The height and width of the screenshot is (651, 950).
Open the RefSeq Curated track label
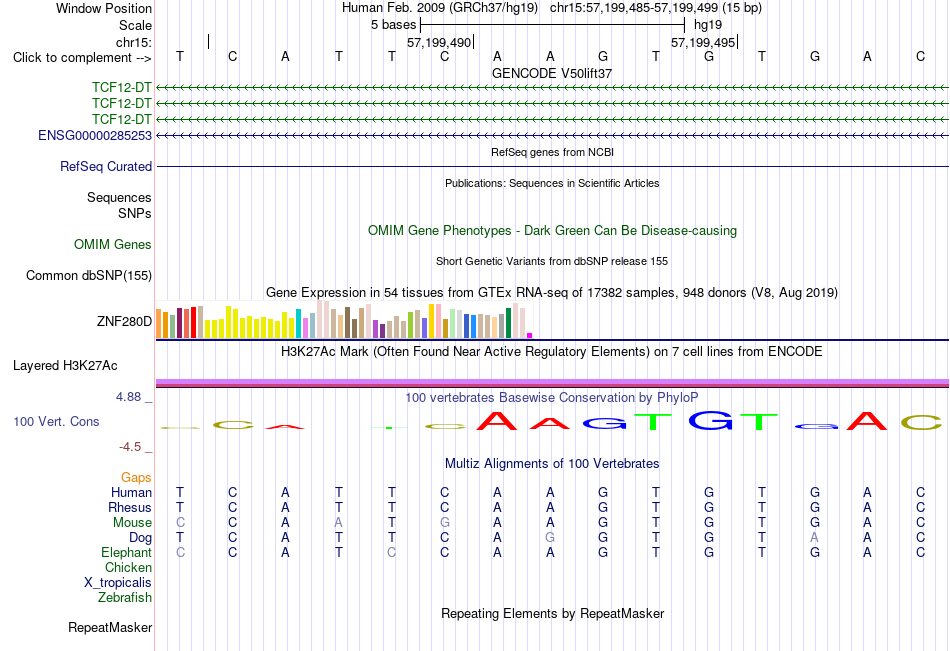[x=106, y=166]
